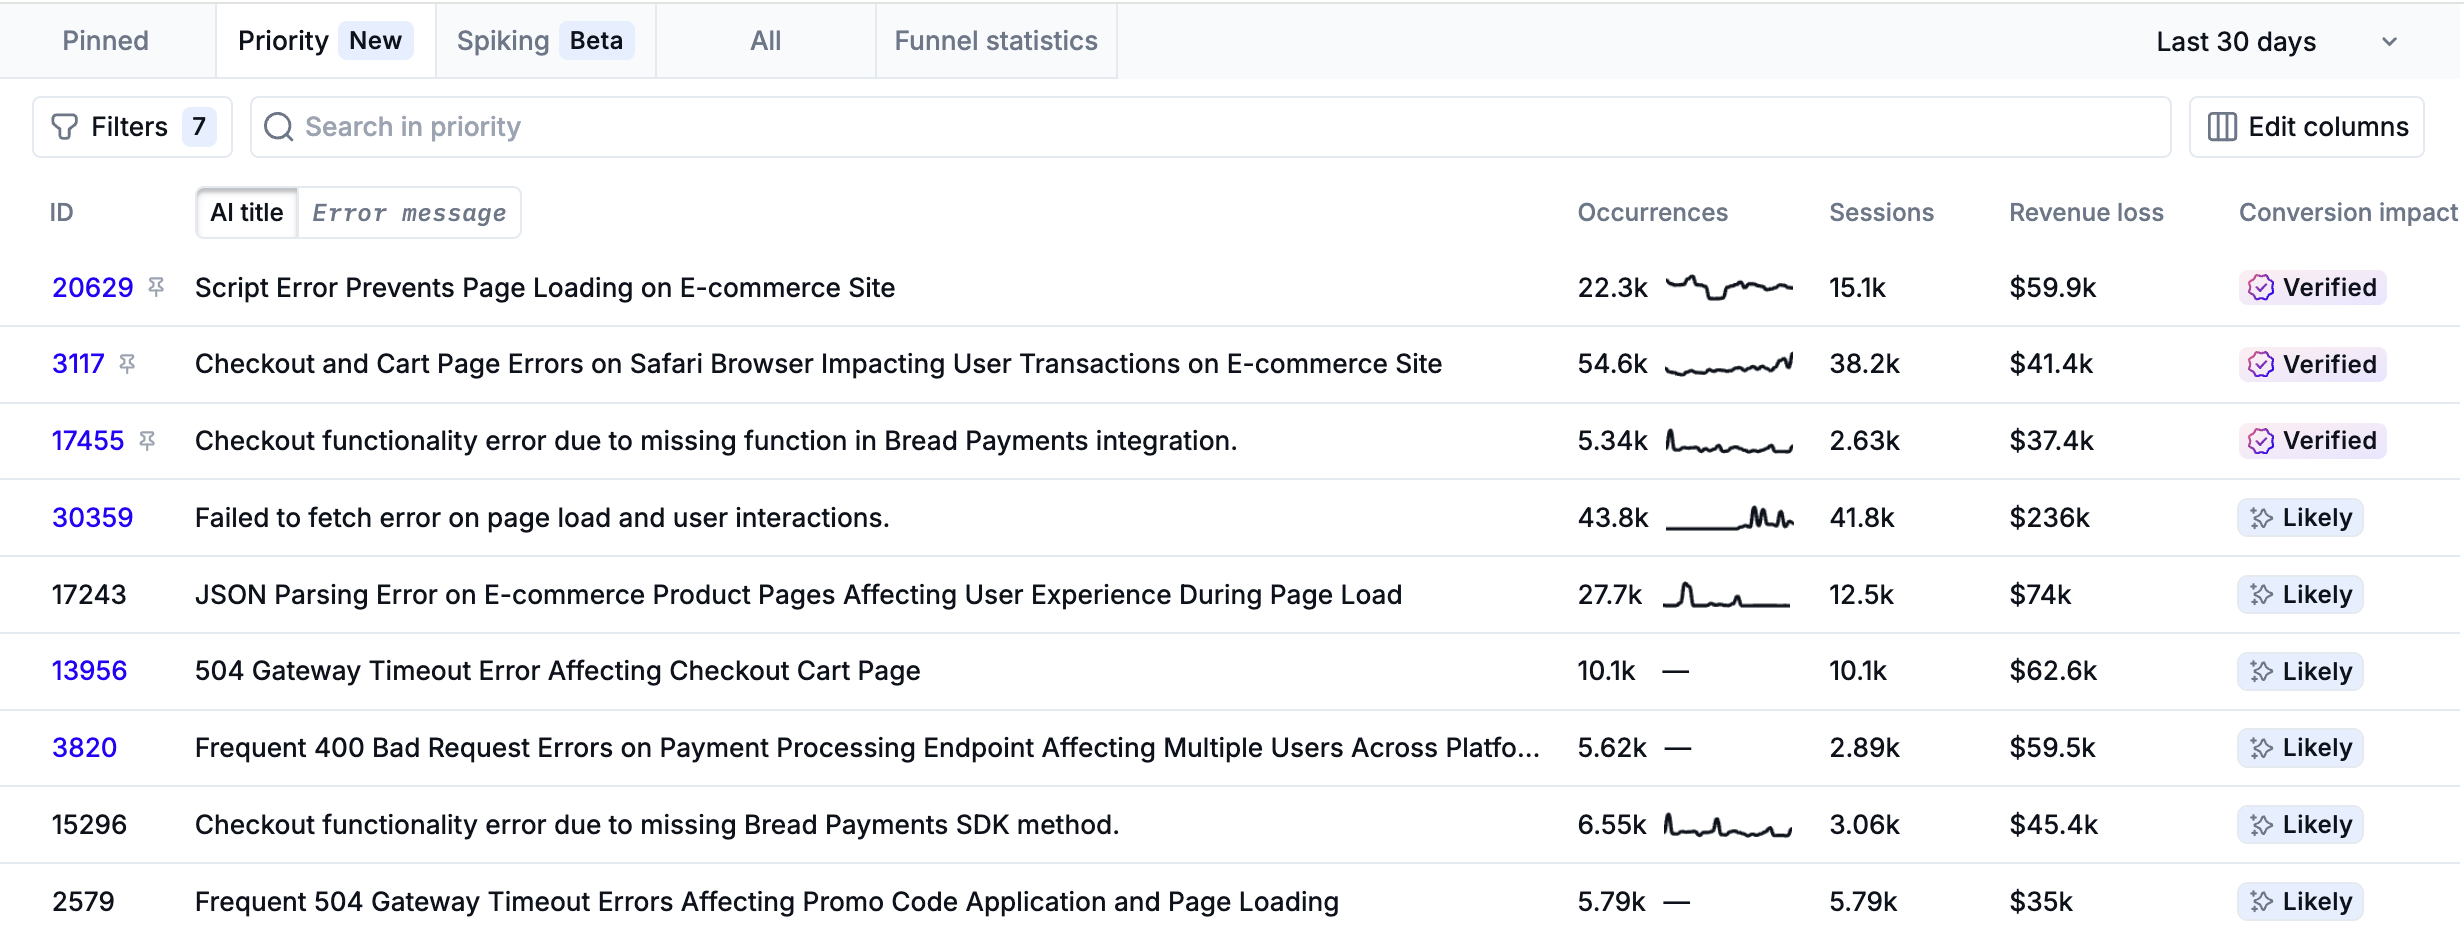Open issue link 30359
The width and height of the screenshot is (2464, 938).
pos(92,518)
